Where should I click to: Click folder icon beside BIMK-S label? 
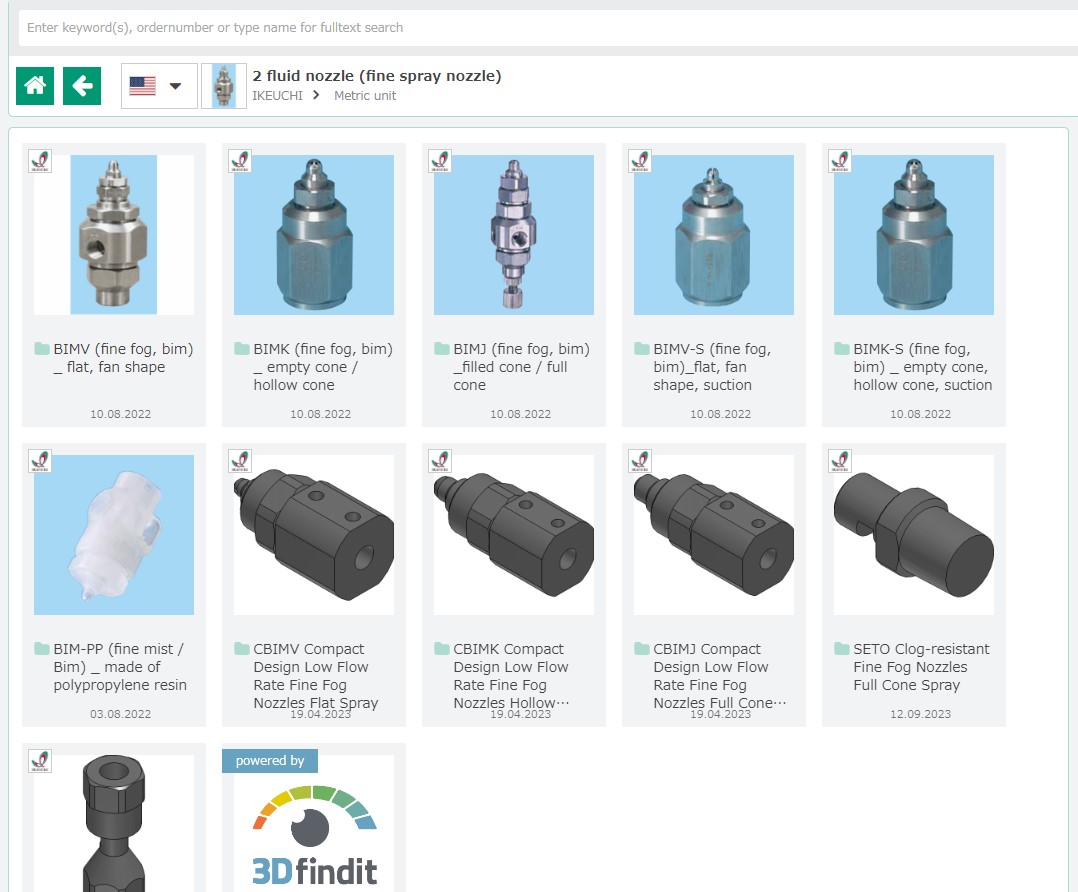pyautogui.click(x=842, y=349)
